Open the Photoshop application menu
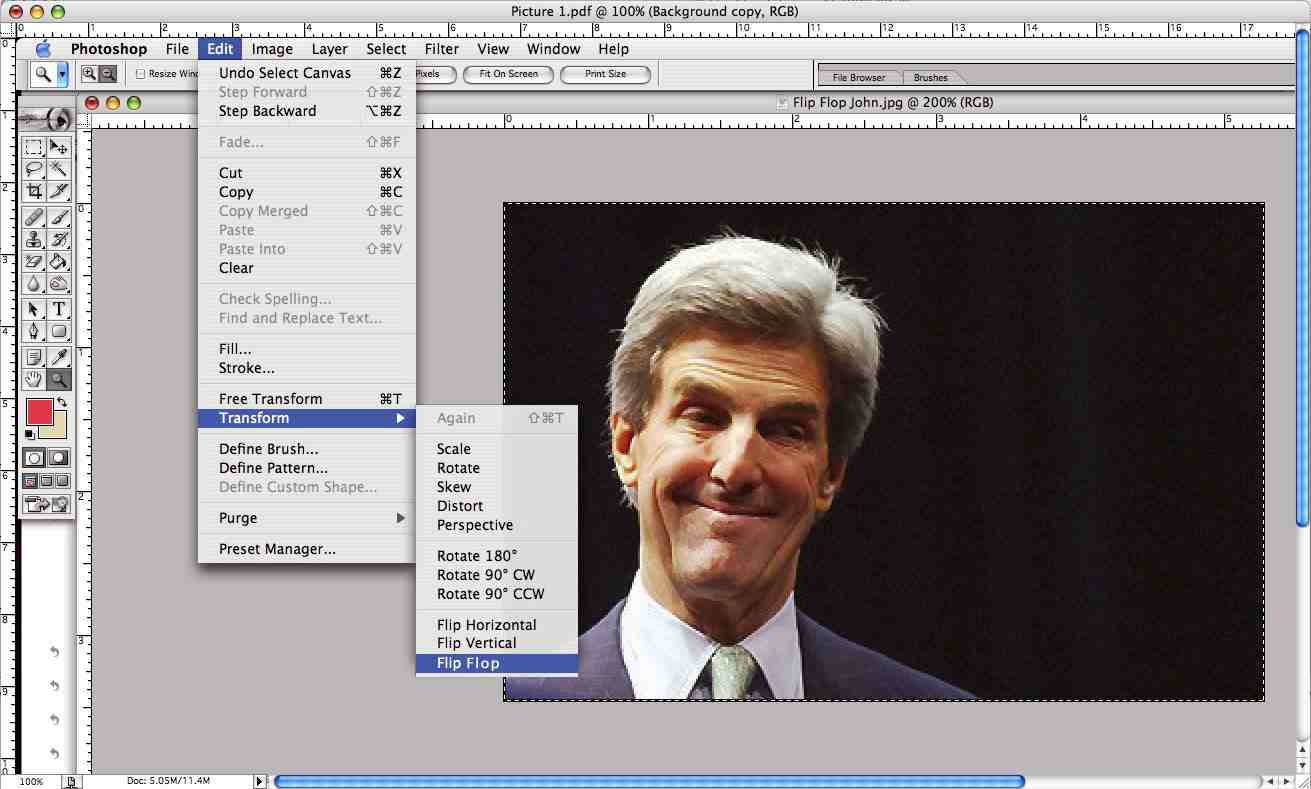This screenshot has height=789, width=1311. (109, 49)
